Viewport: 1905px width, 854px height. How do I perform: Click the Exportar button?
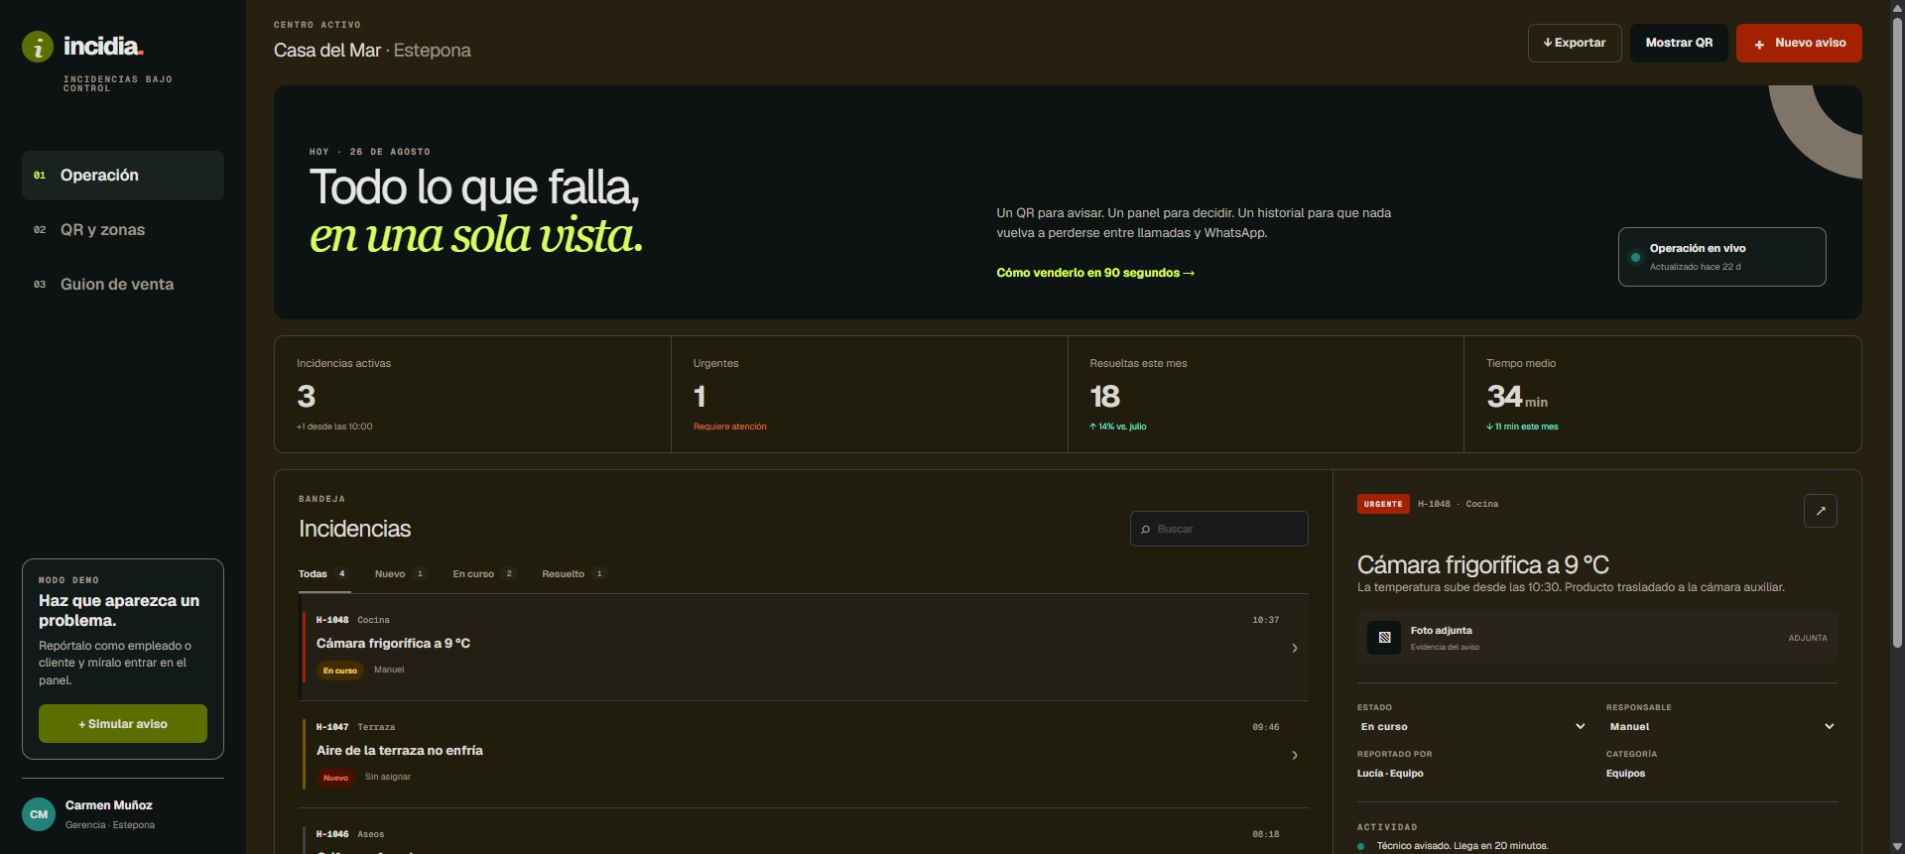coord(1574,43)
